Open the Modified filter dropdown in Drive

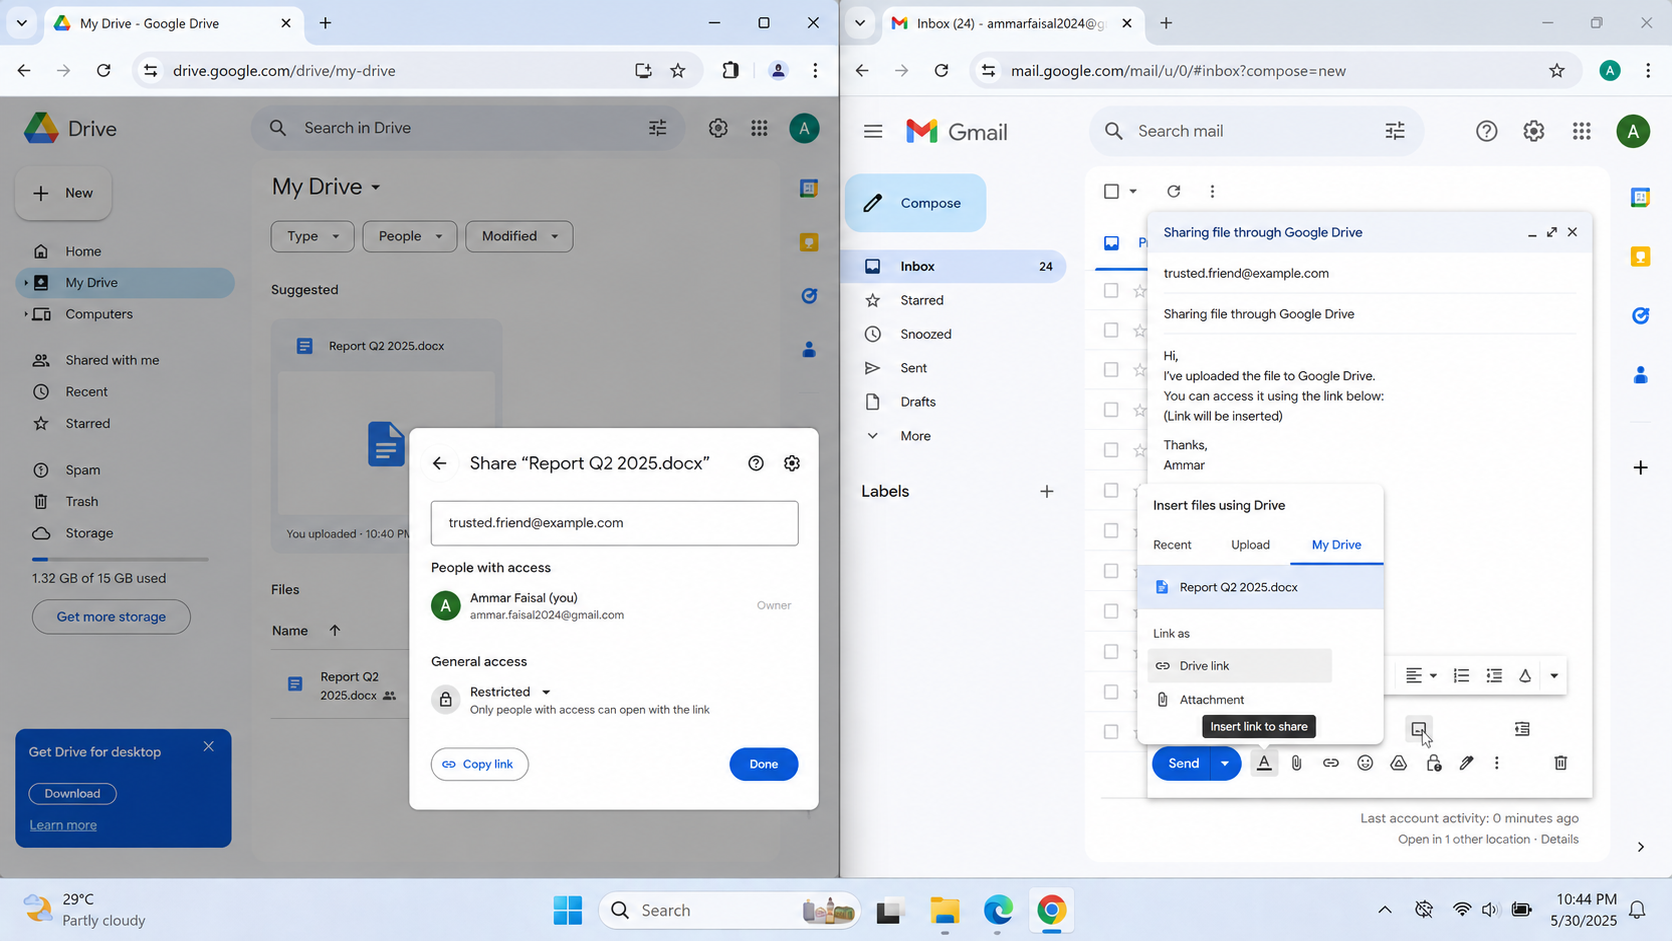point(519,236)
